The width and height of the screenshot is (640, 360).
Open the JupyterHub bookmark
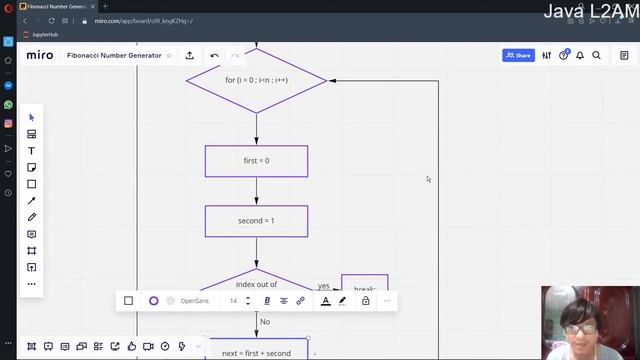pos(40,35)
